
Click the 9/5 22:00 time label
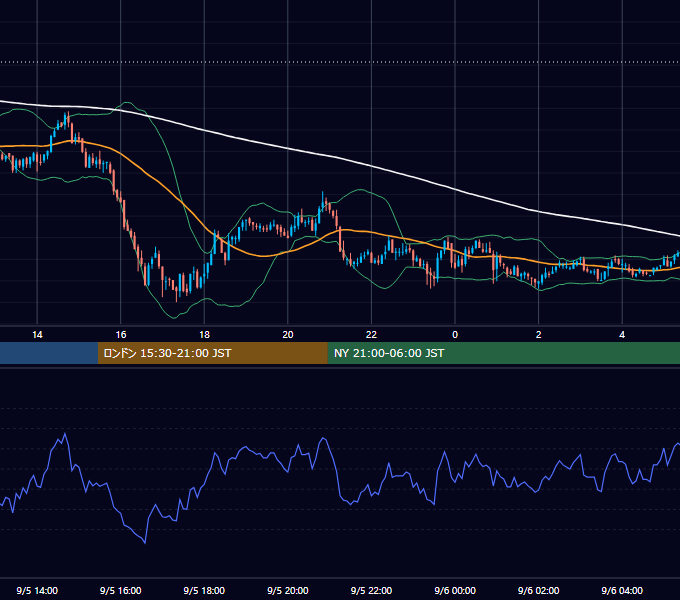(x=371, y=590)
